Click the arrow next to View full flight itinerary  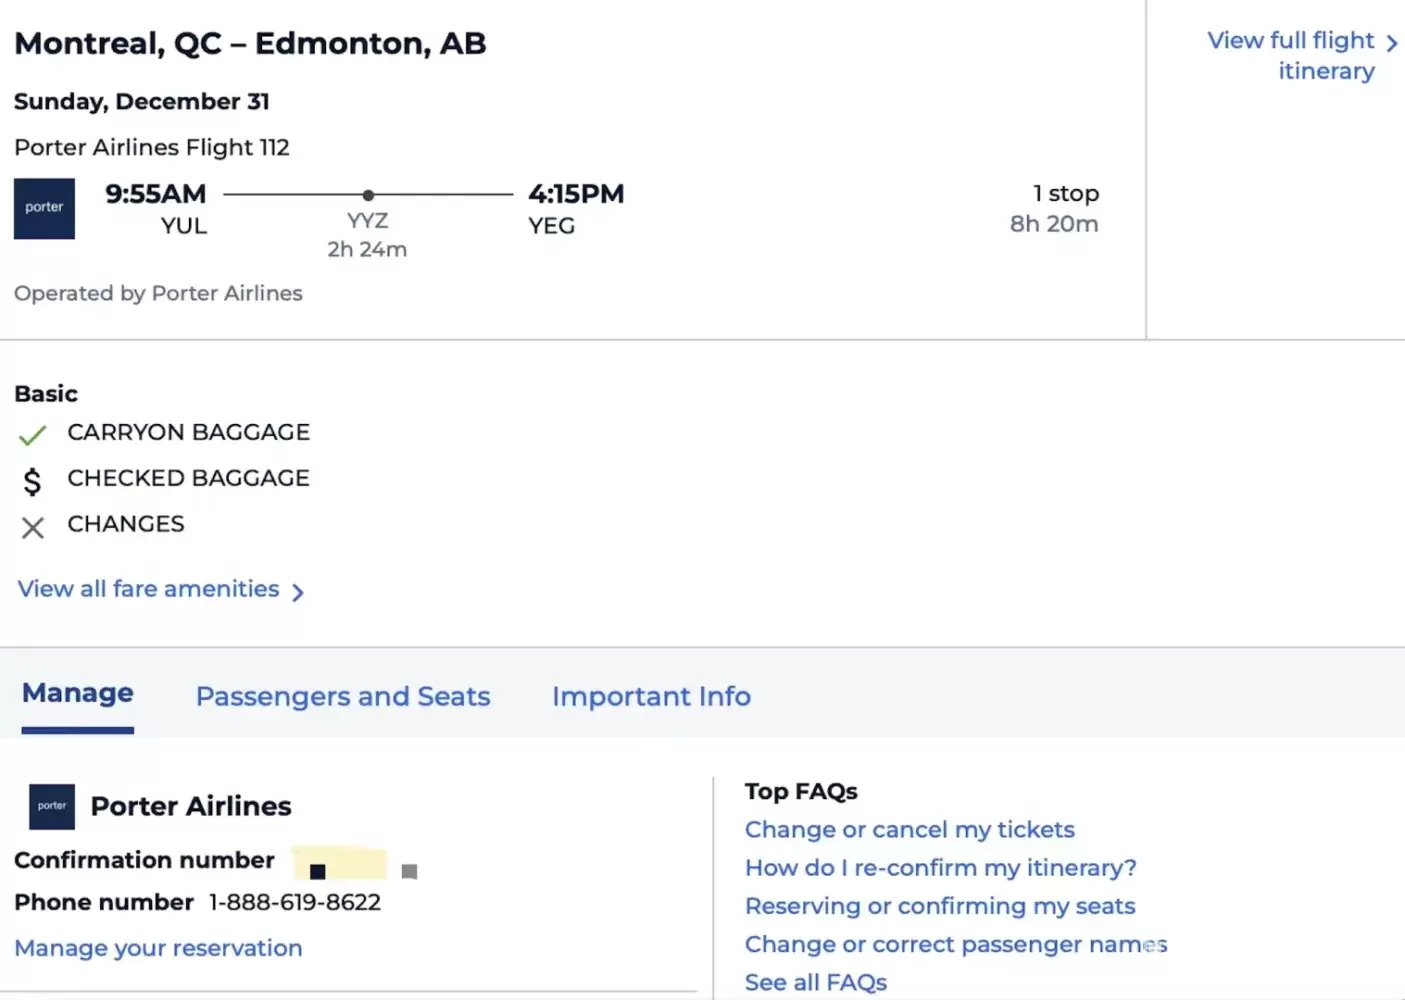(x=1391, y=42)
